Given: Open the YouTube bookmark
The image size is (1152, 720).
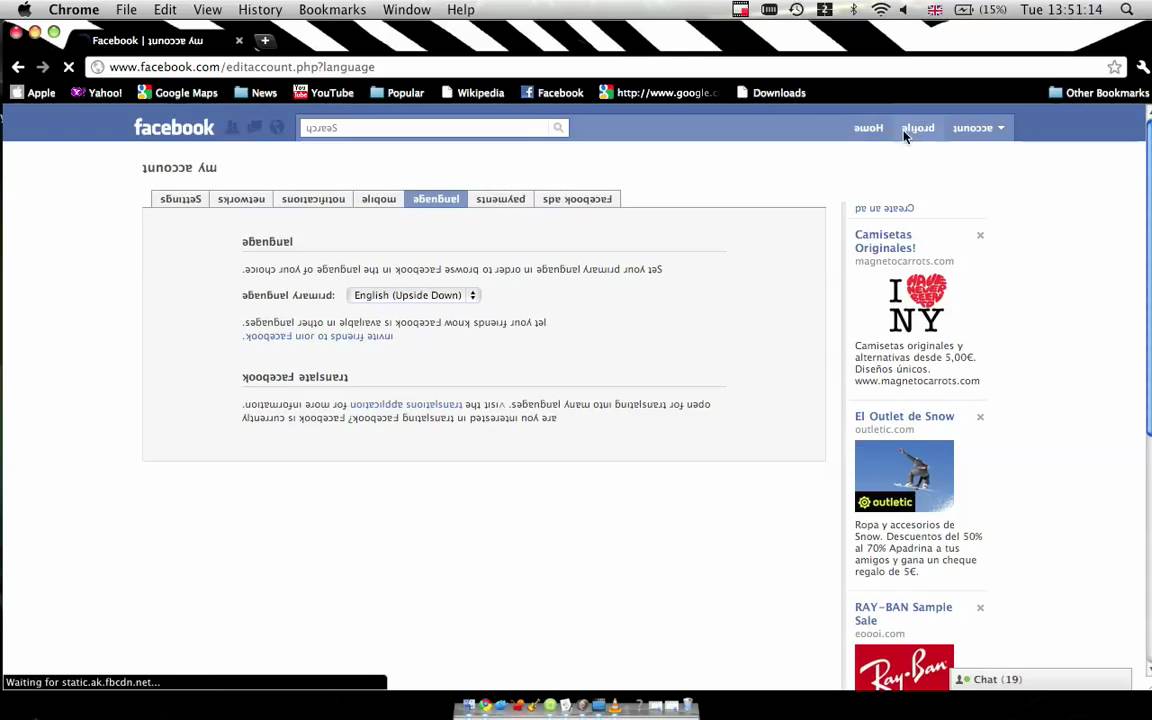Looking at the screenshot, I should tap(323, 93).
